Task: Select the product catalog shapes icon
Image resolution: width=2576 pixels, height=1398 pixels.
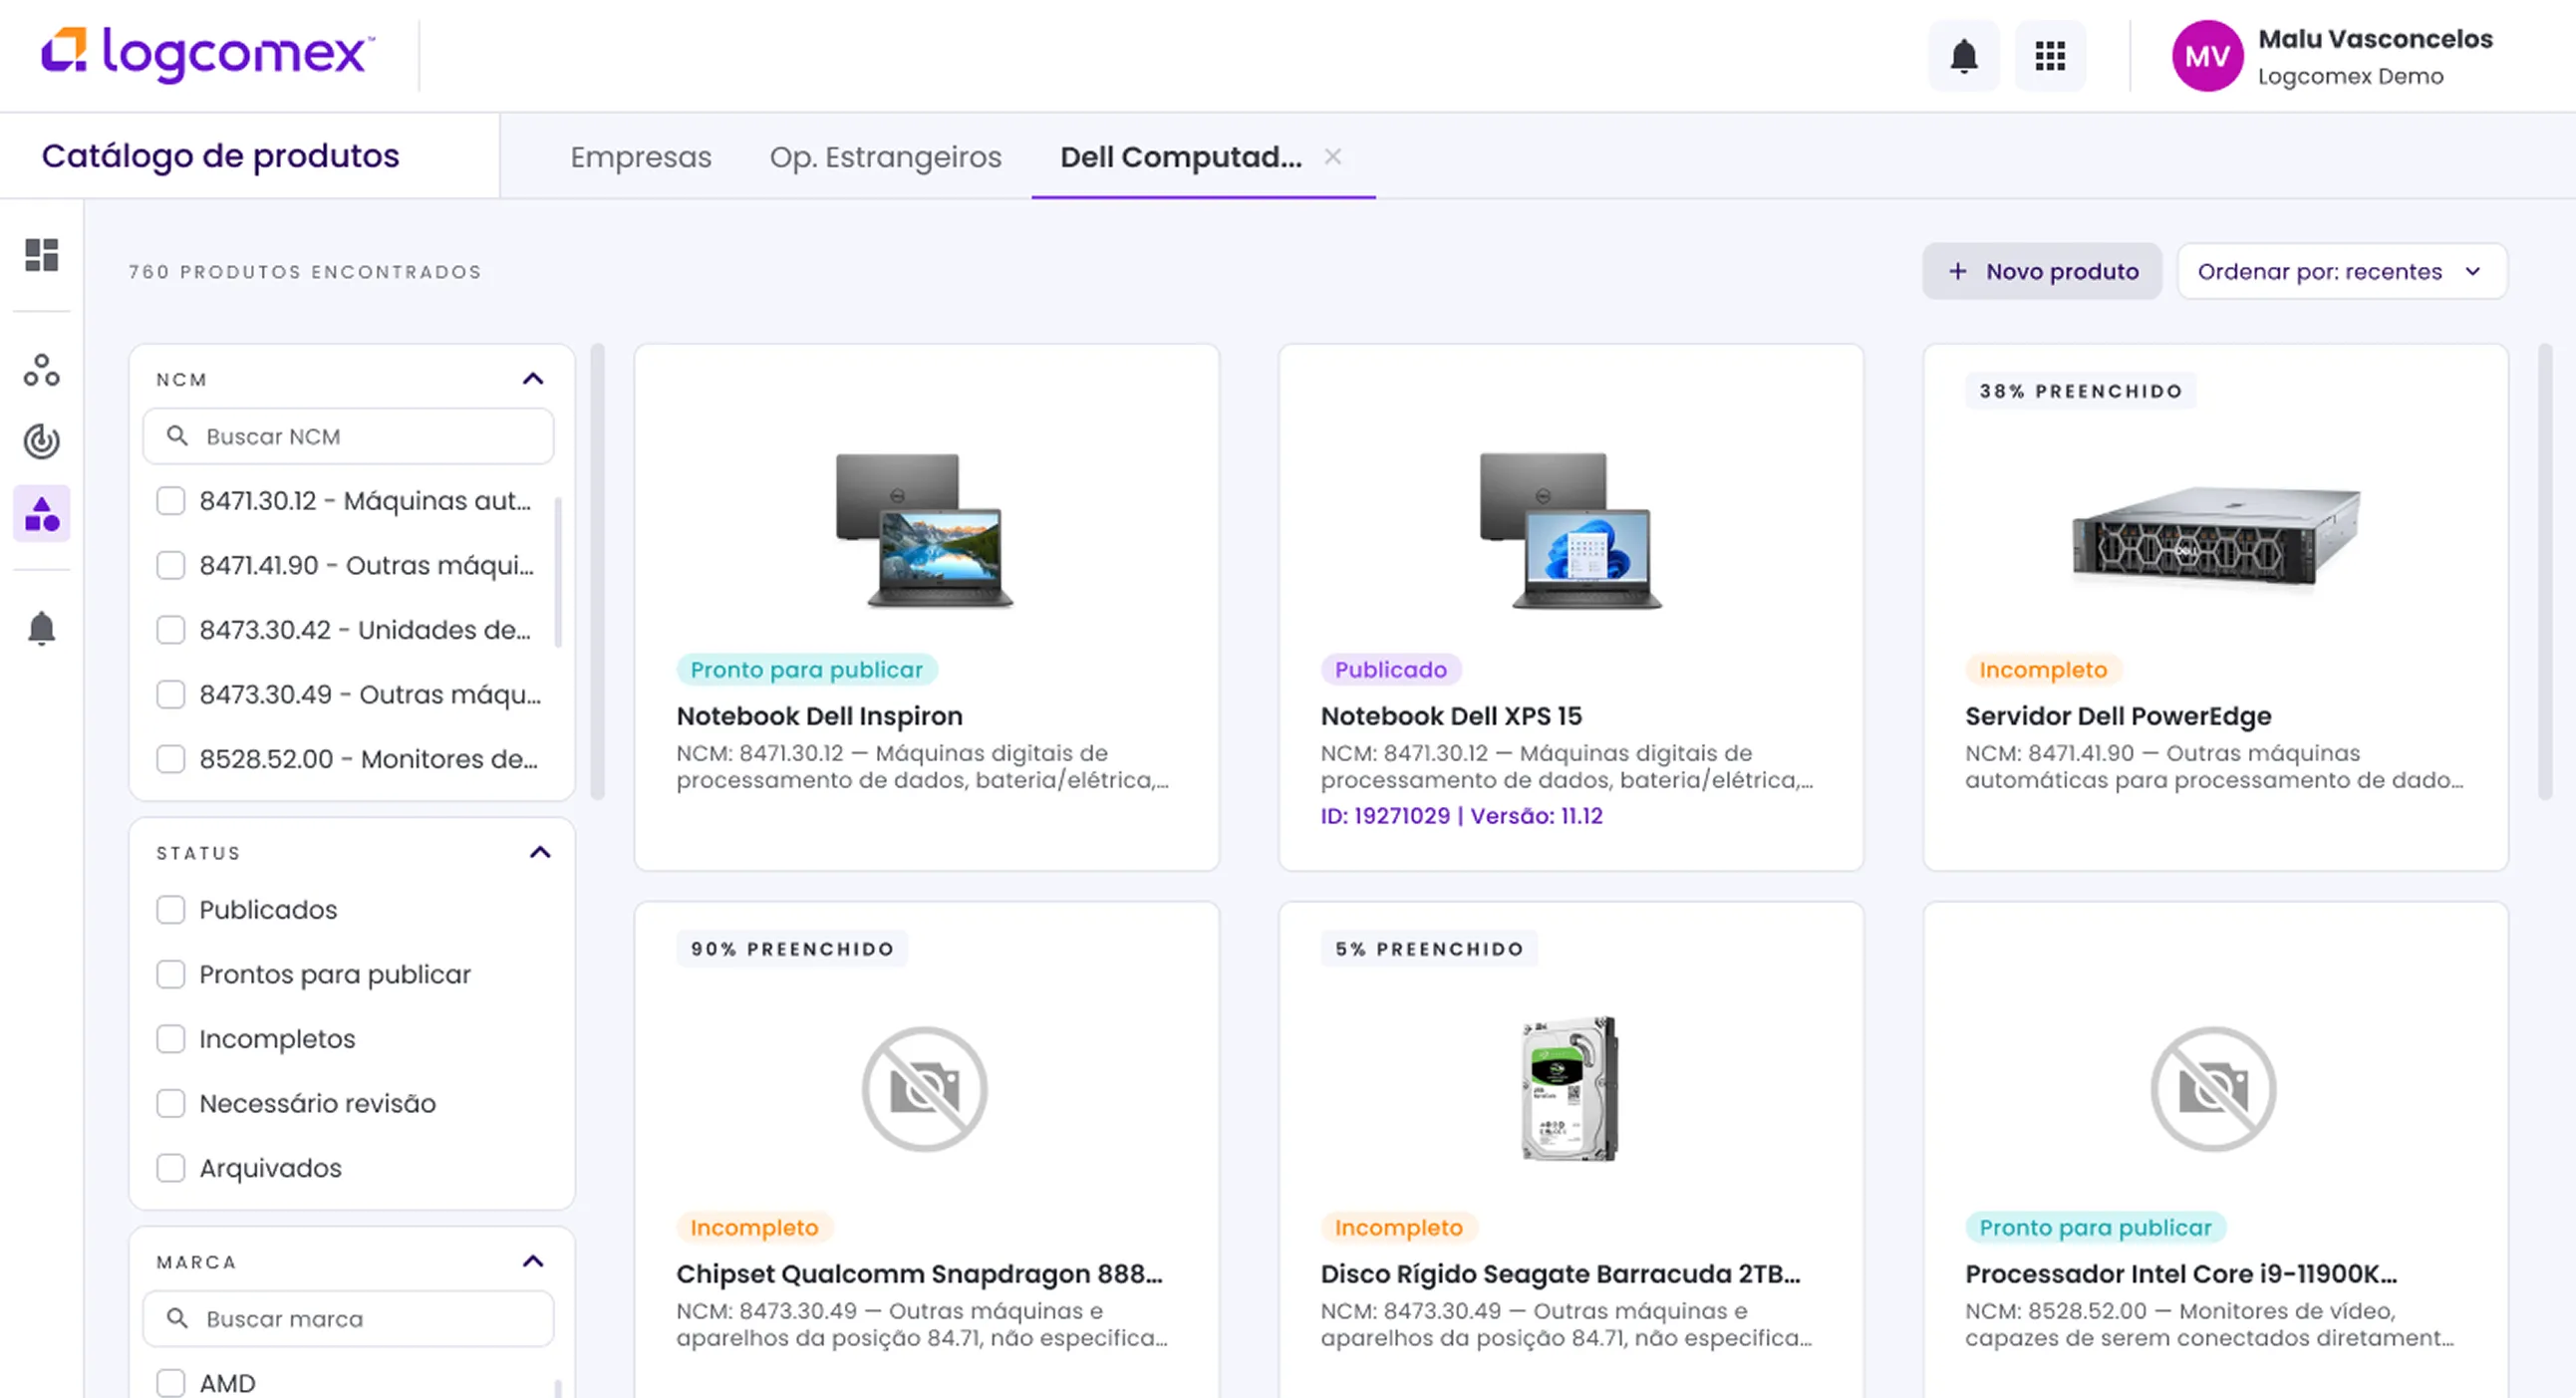Action: click(x=41, y=514)
